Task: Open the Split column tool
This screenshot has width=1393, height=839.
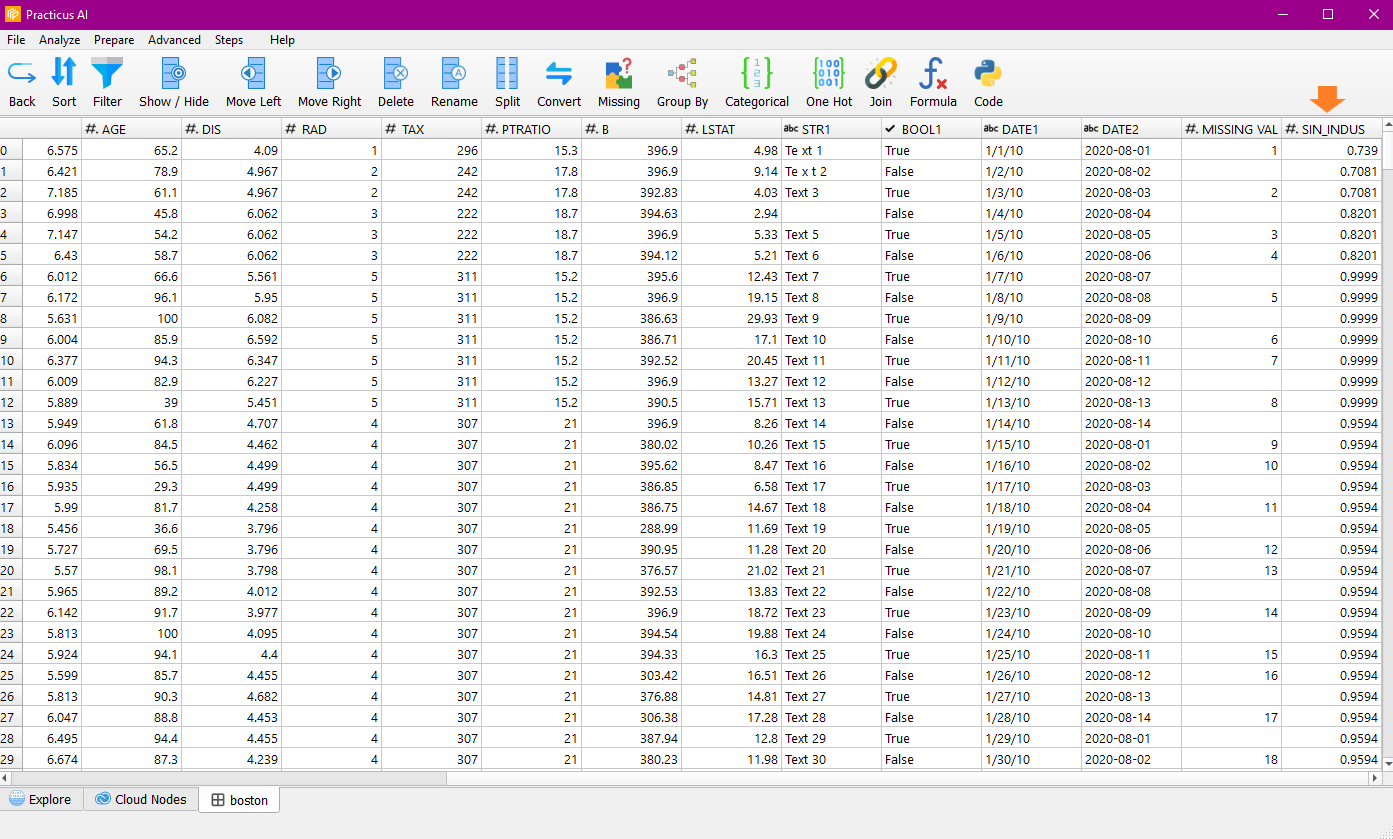Action: 507,74
